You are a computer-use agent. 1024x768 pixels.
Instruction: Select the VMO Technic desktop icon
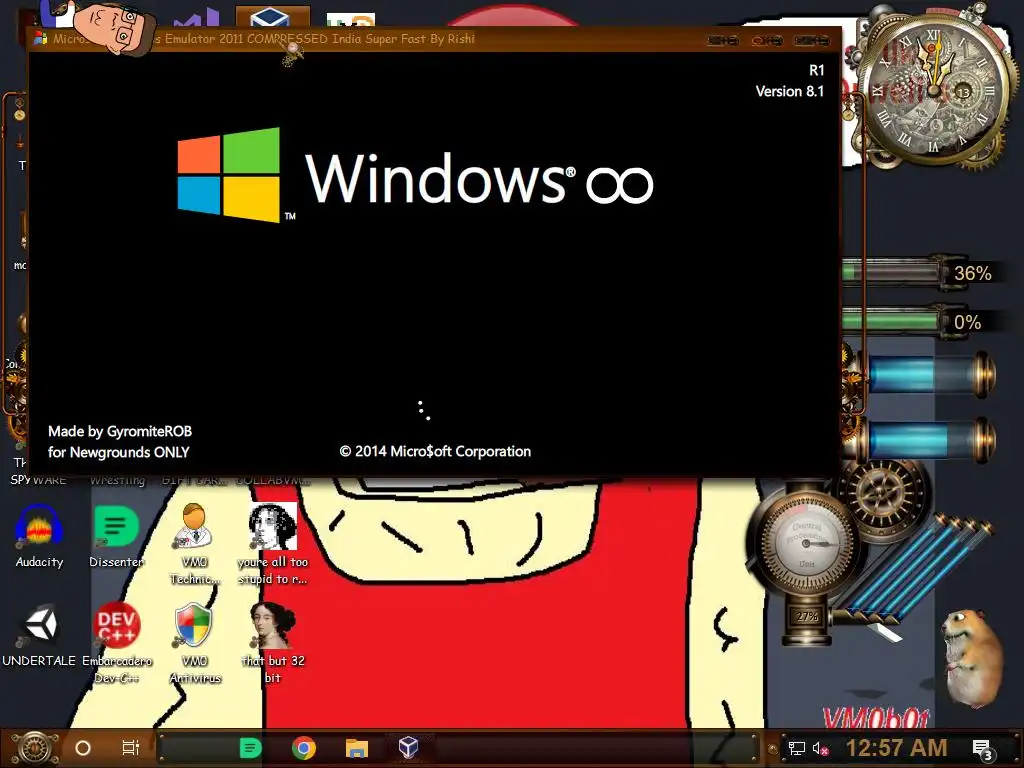[x=194, y=543]
